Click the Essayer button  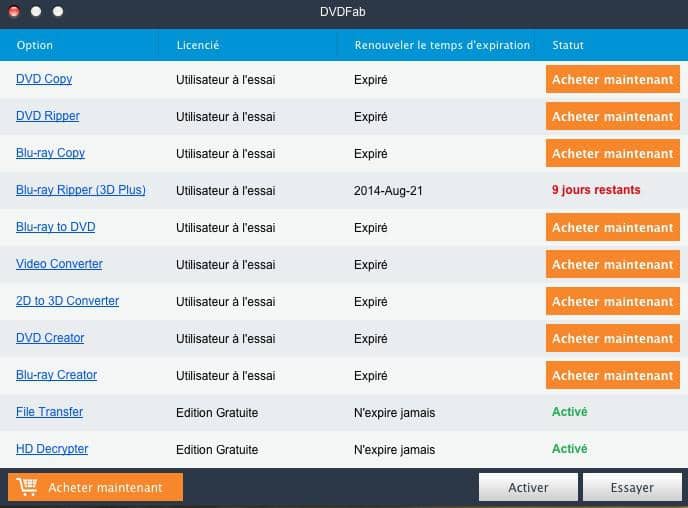632,487
